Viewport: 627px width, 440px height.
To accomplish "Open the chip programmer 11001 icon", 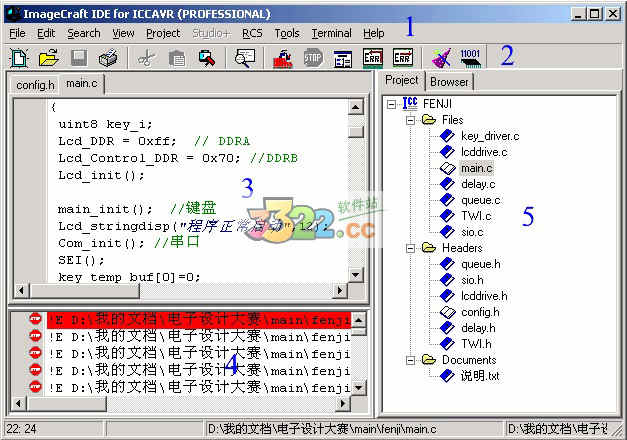I will point(470,58).
